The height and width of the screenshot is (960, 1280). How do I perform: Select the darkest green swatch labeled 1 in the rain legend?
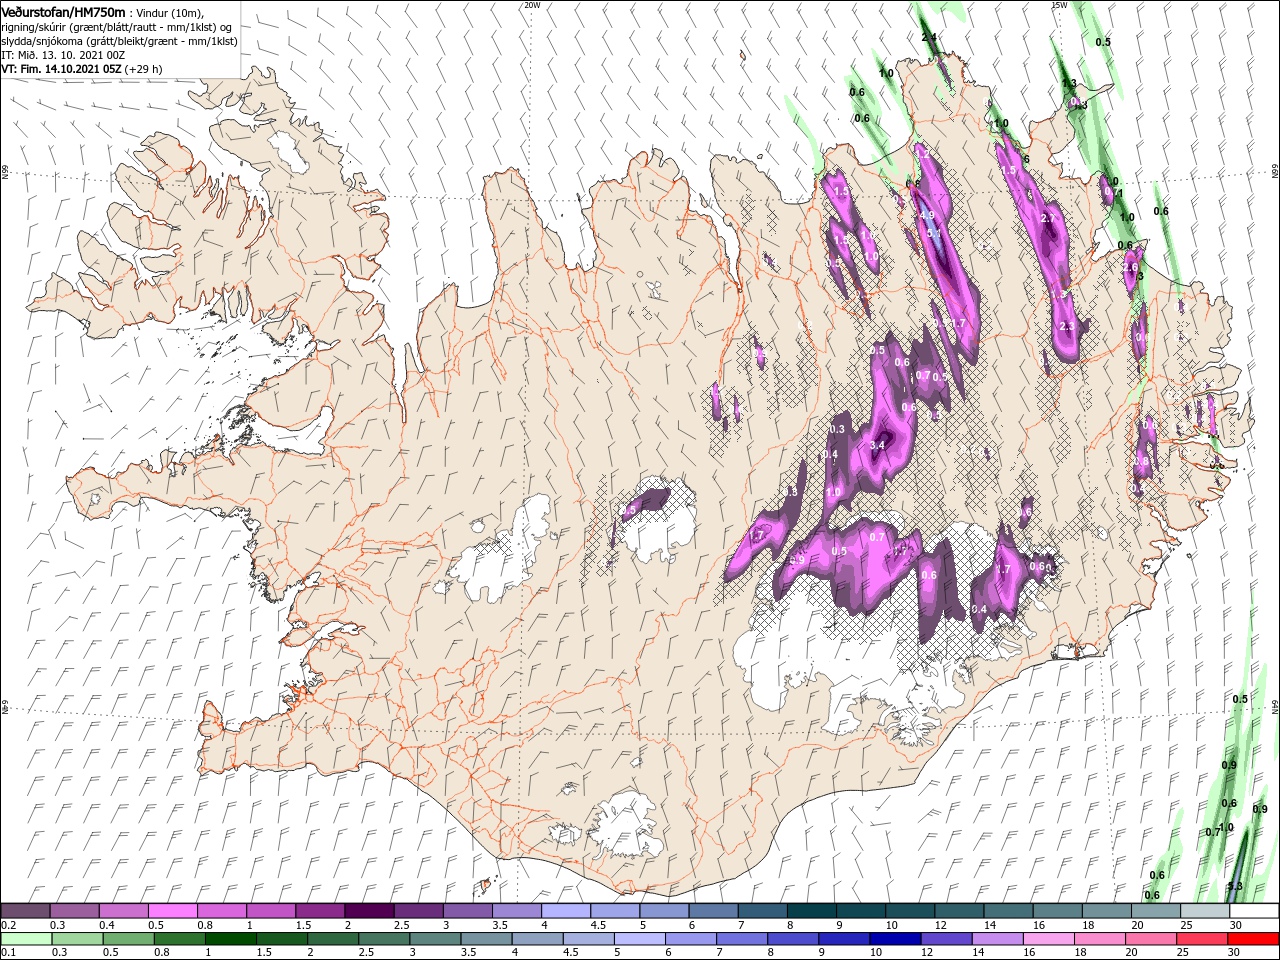pyautogui.click(x=231, y=939)
